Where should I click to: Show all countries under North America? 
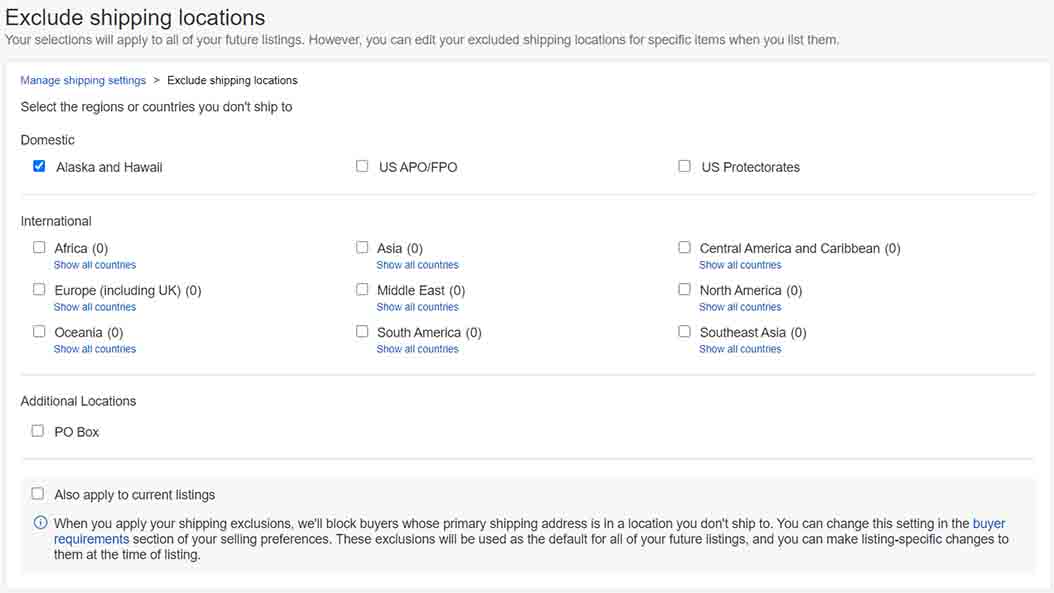pyautogui.click(x=740, y=307)
